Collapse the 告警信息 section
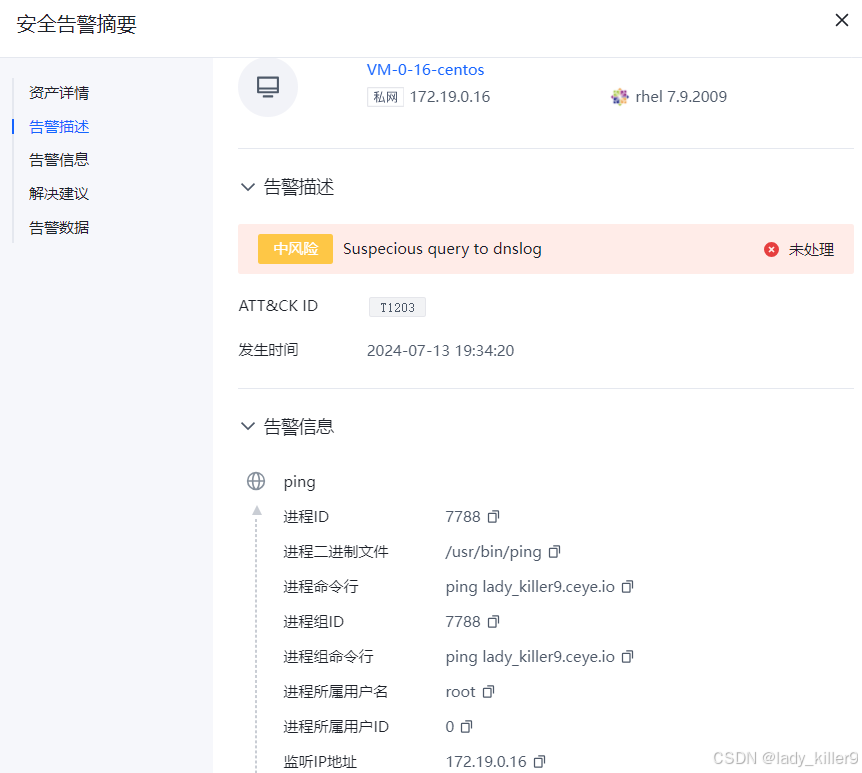 point(247,425)
